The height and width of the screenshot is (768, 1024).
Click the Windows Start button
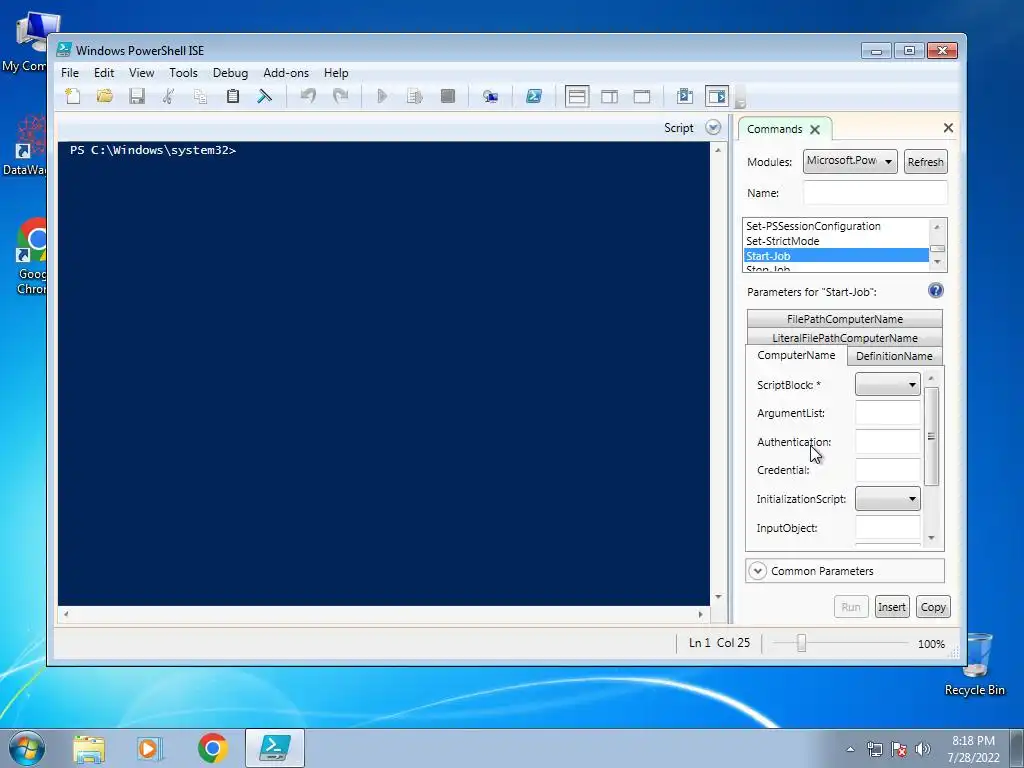coord(26,748)
